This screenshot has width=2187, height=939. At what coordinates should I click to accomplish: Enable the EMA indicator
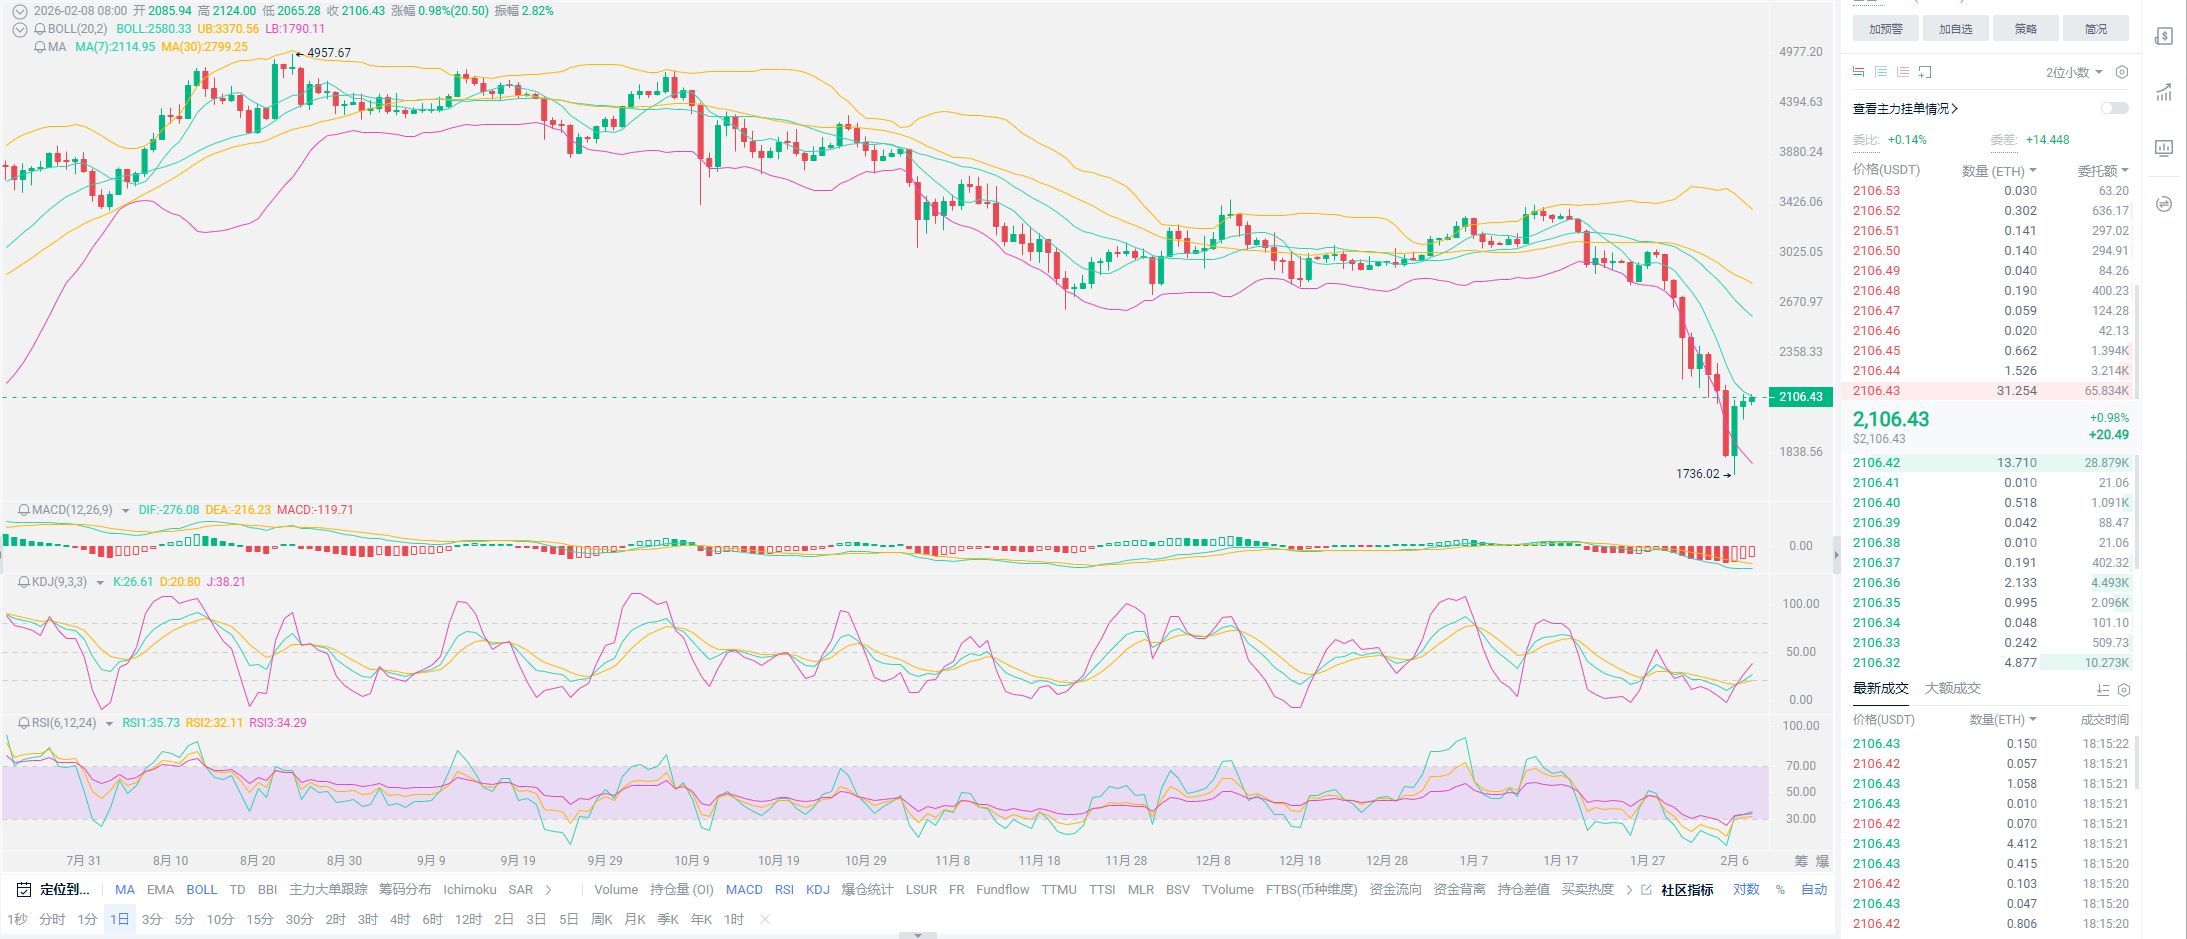[x=160, y=889]
